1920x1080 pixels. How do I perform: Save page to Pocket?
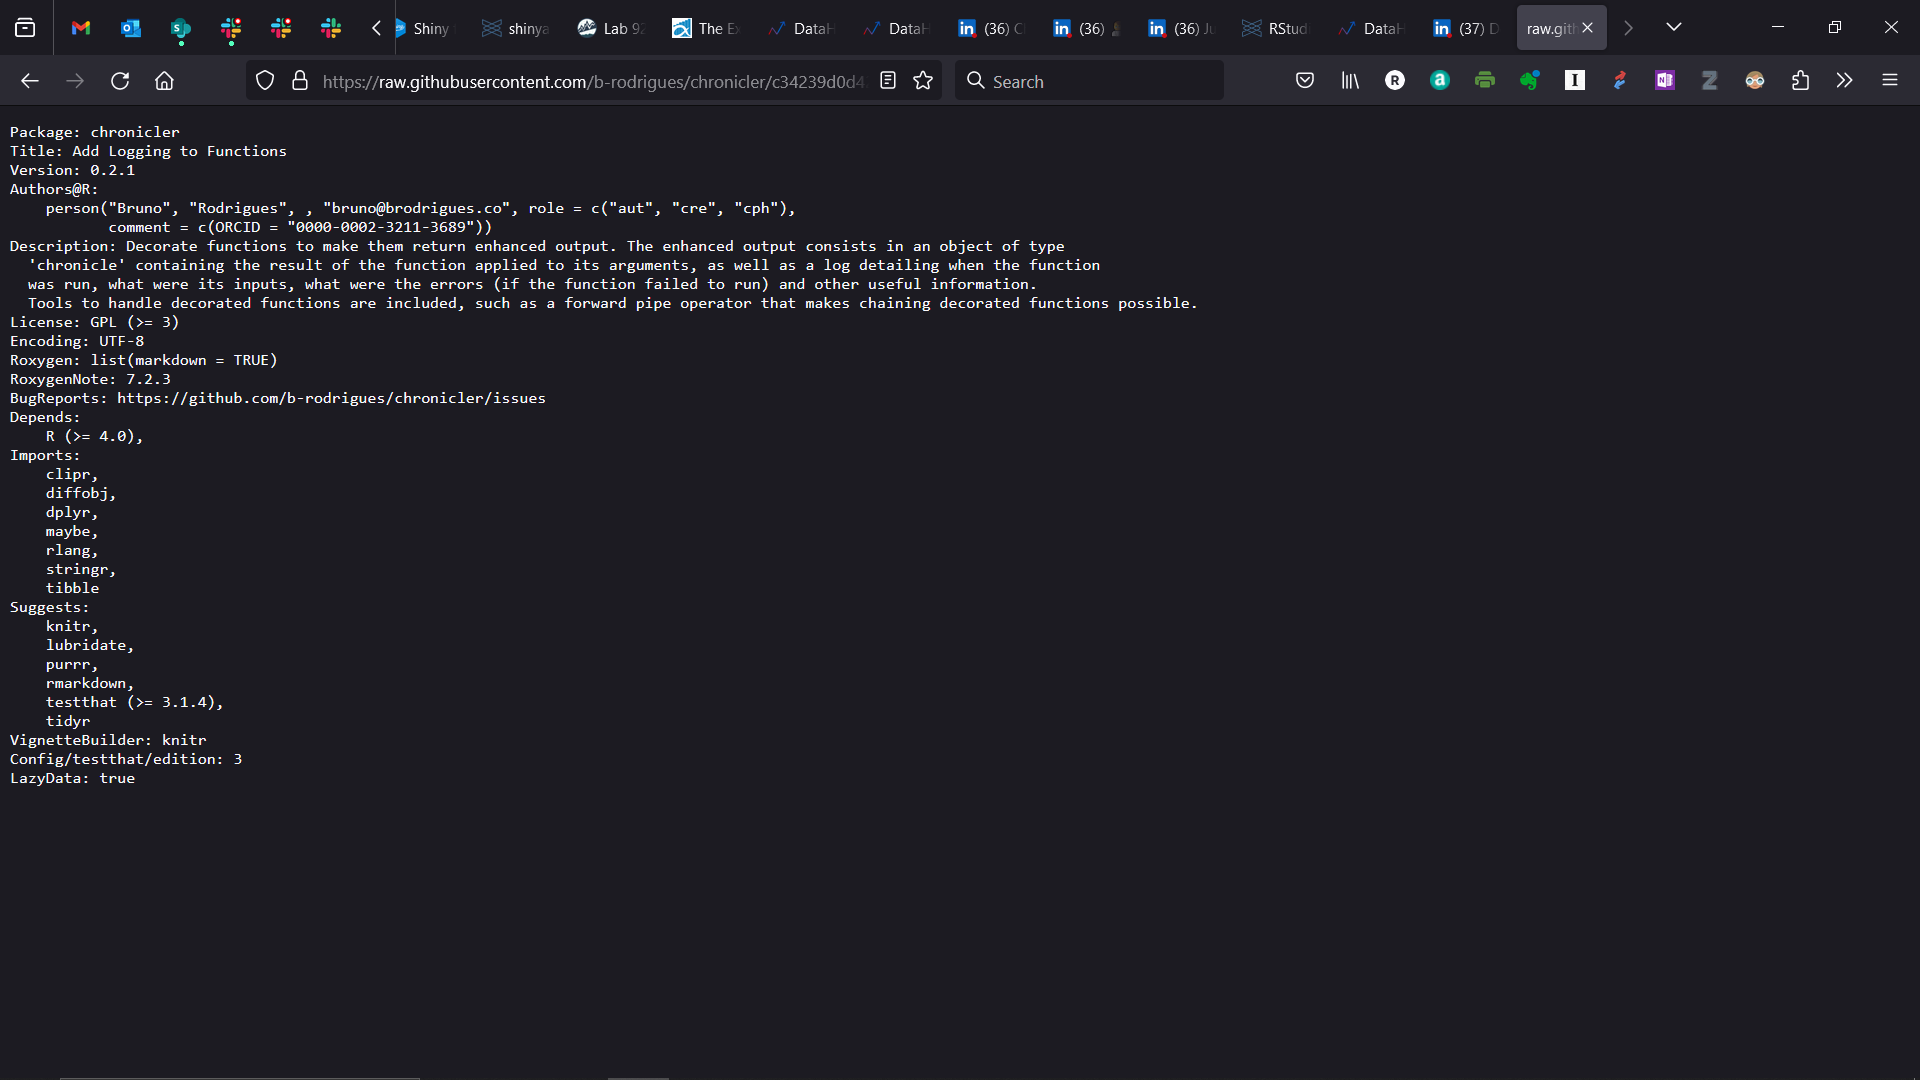pos(1305,81)
